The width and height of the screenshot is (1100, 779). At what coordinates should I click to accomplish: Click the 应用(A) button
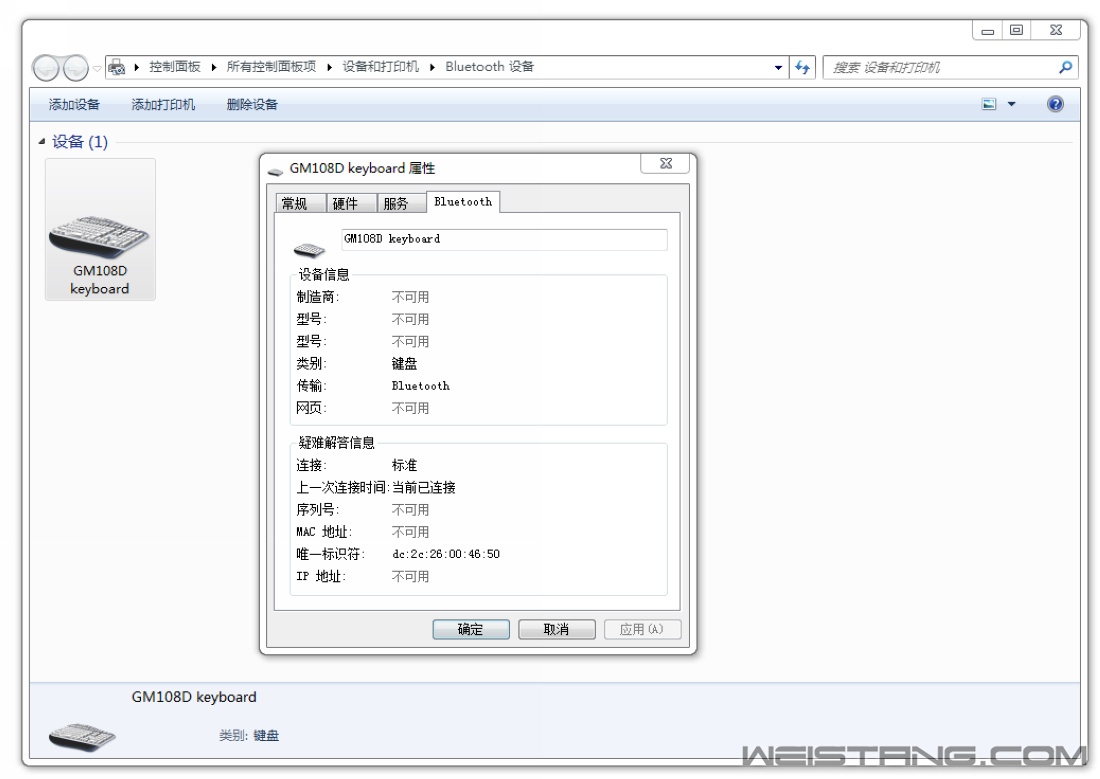tap(642, 630)
